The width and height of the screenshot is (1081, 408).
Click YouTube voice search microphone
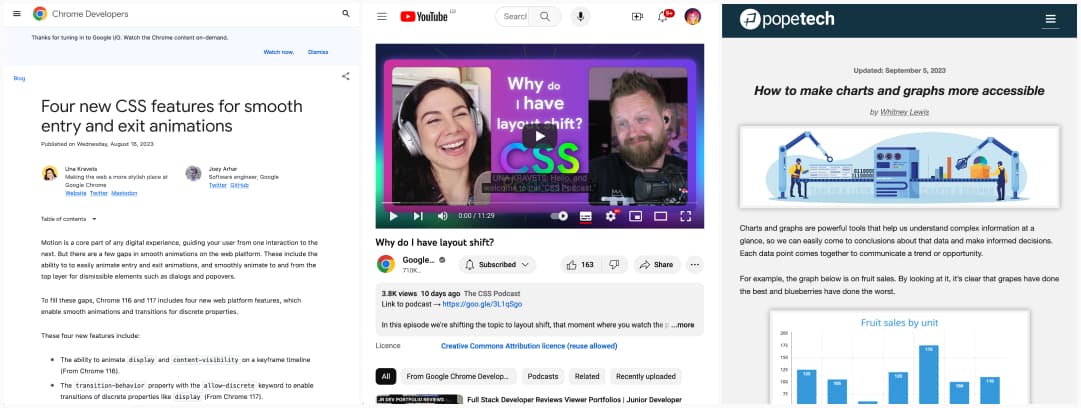(x=581, y=16)
